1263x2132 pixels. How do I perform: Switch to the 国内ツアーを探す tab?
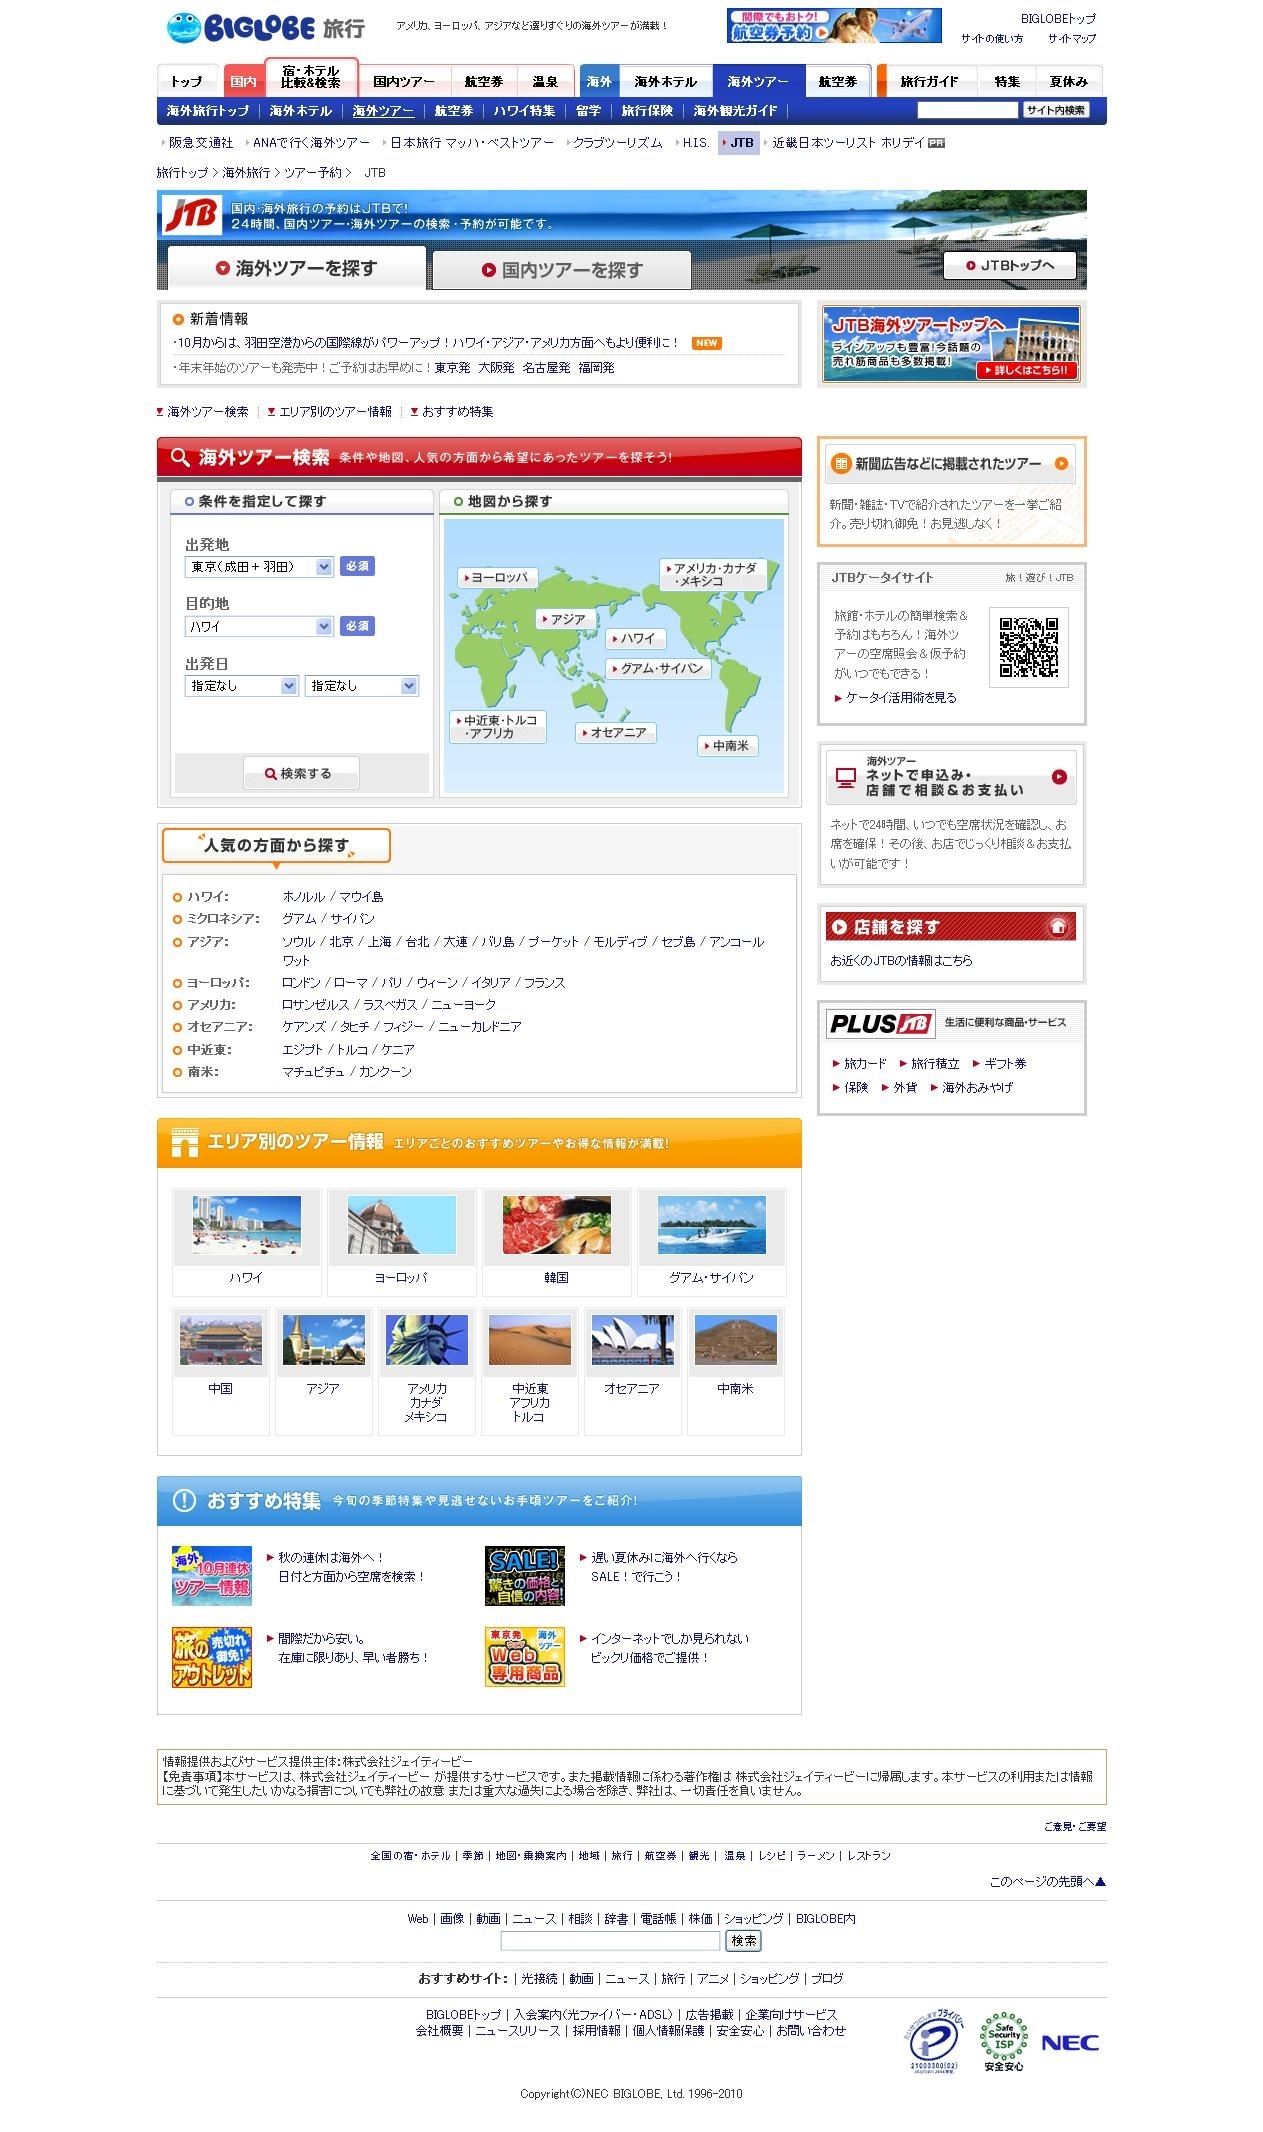(x=561, y=270)
